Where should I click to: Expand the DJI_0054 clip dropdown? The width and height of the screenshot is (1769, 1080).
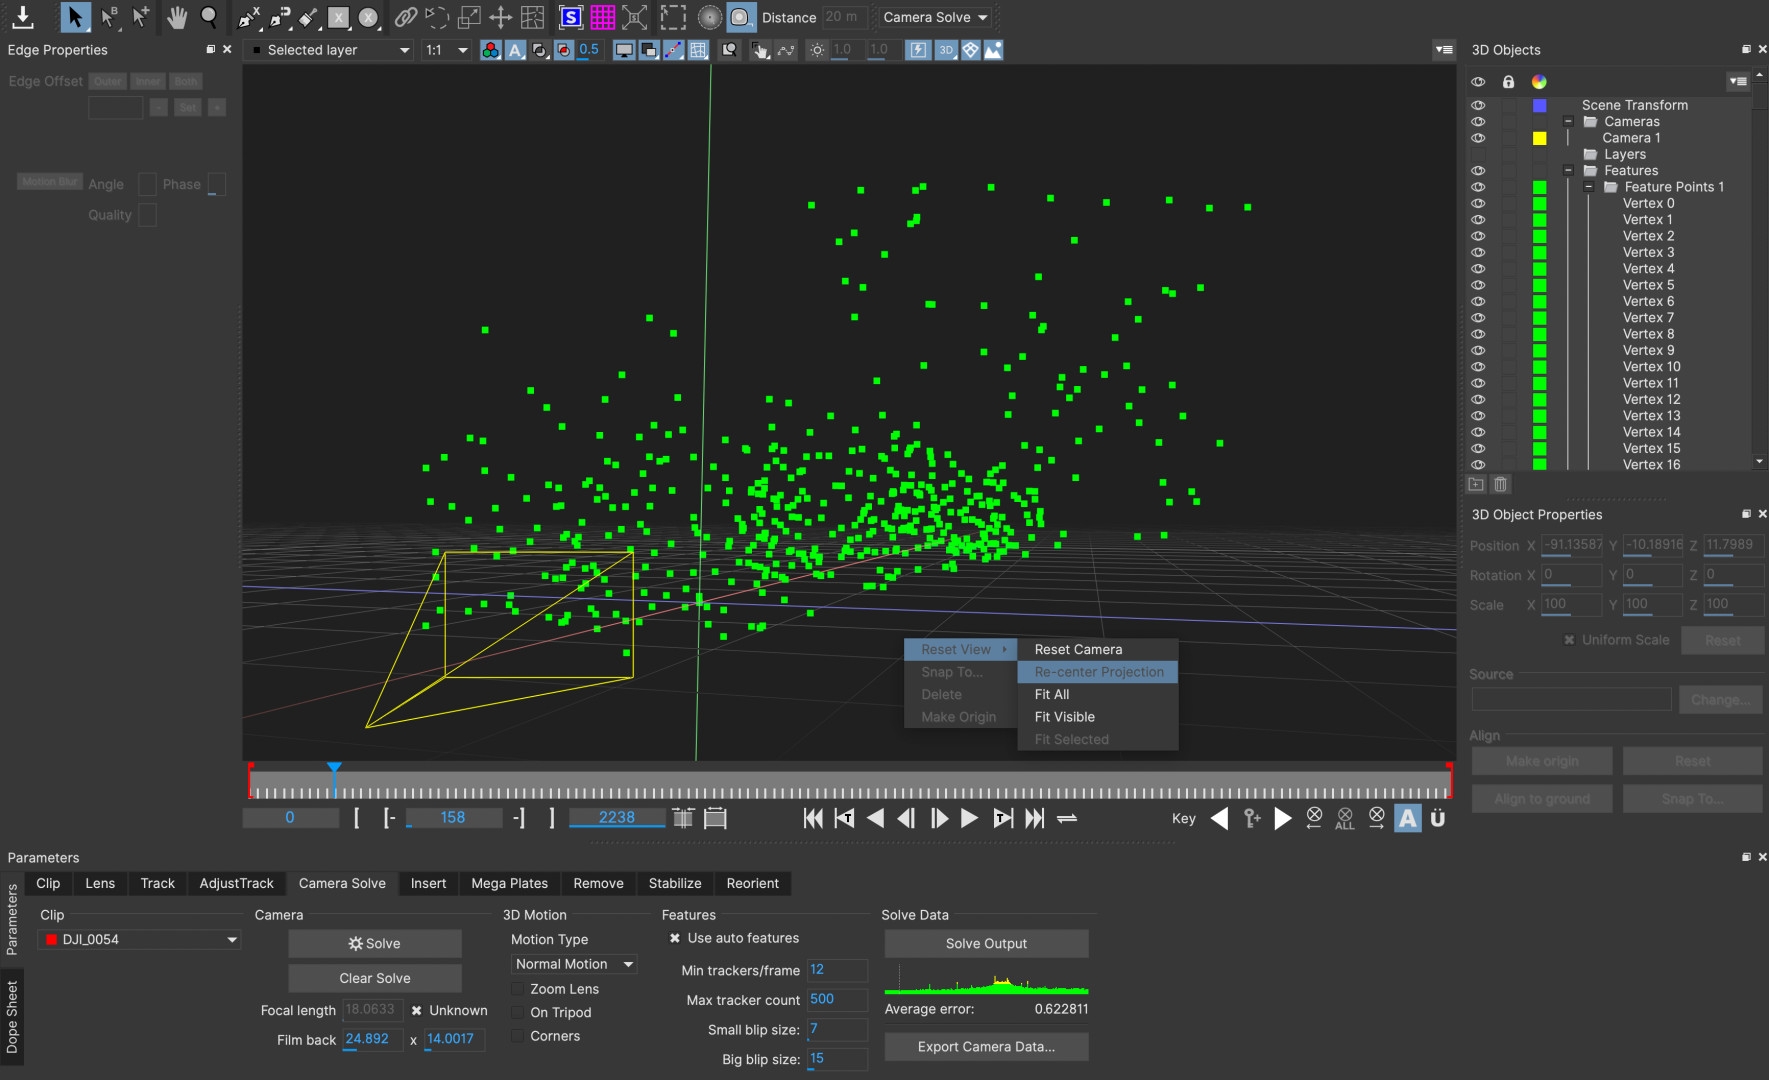point(140,939)
